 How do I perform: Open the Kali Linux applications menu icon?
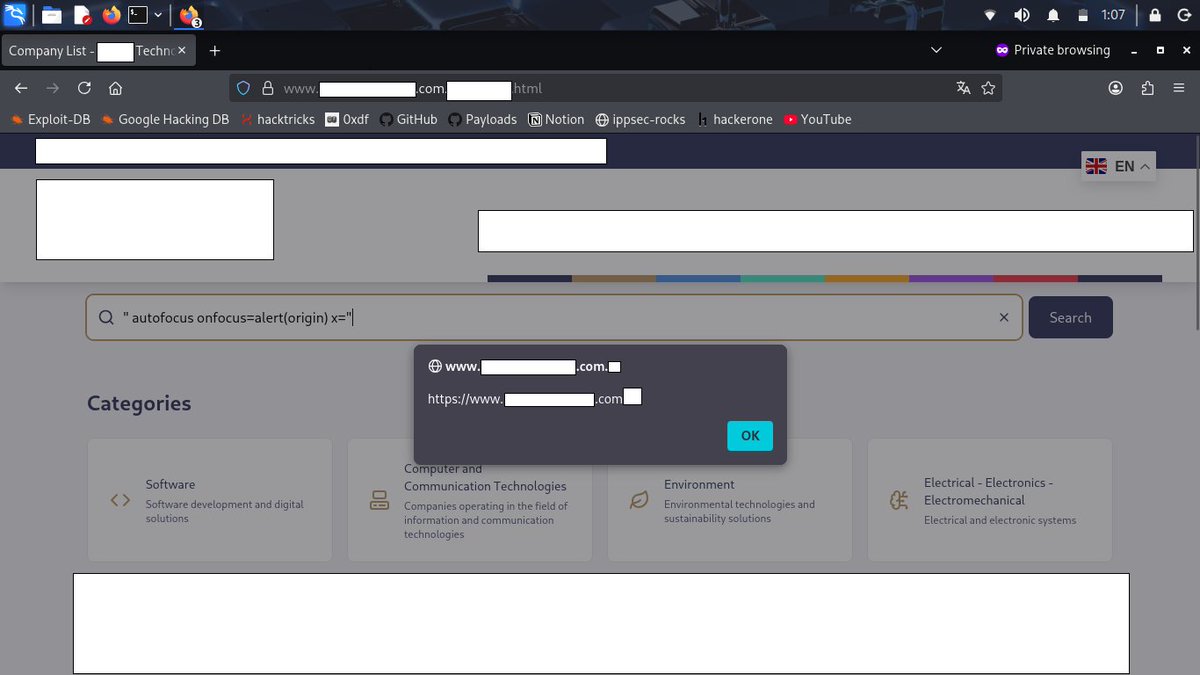click(x=14, y=15)
